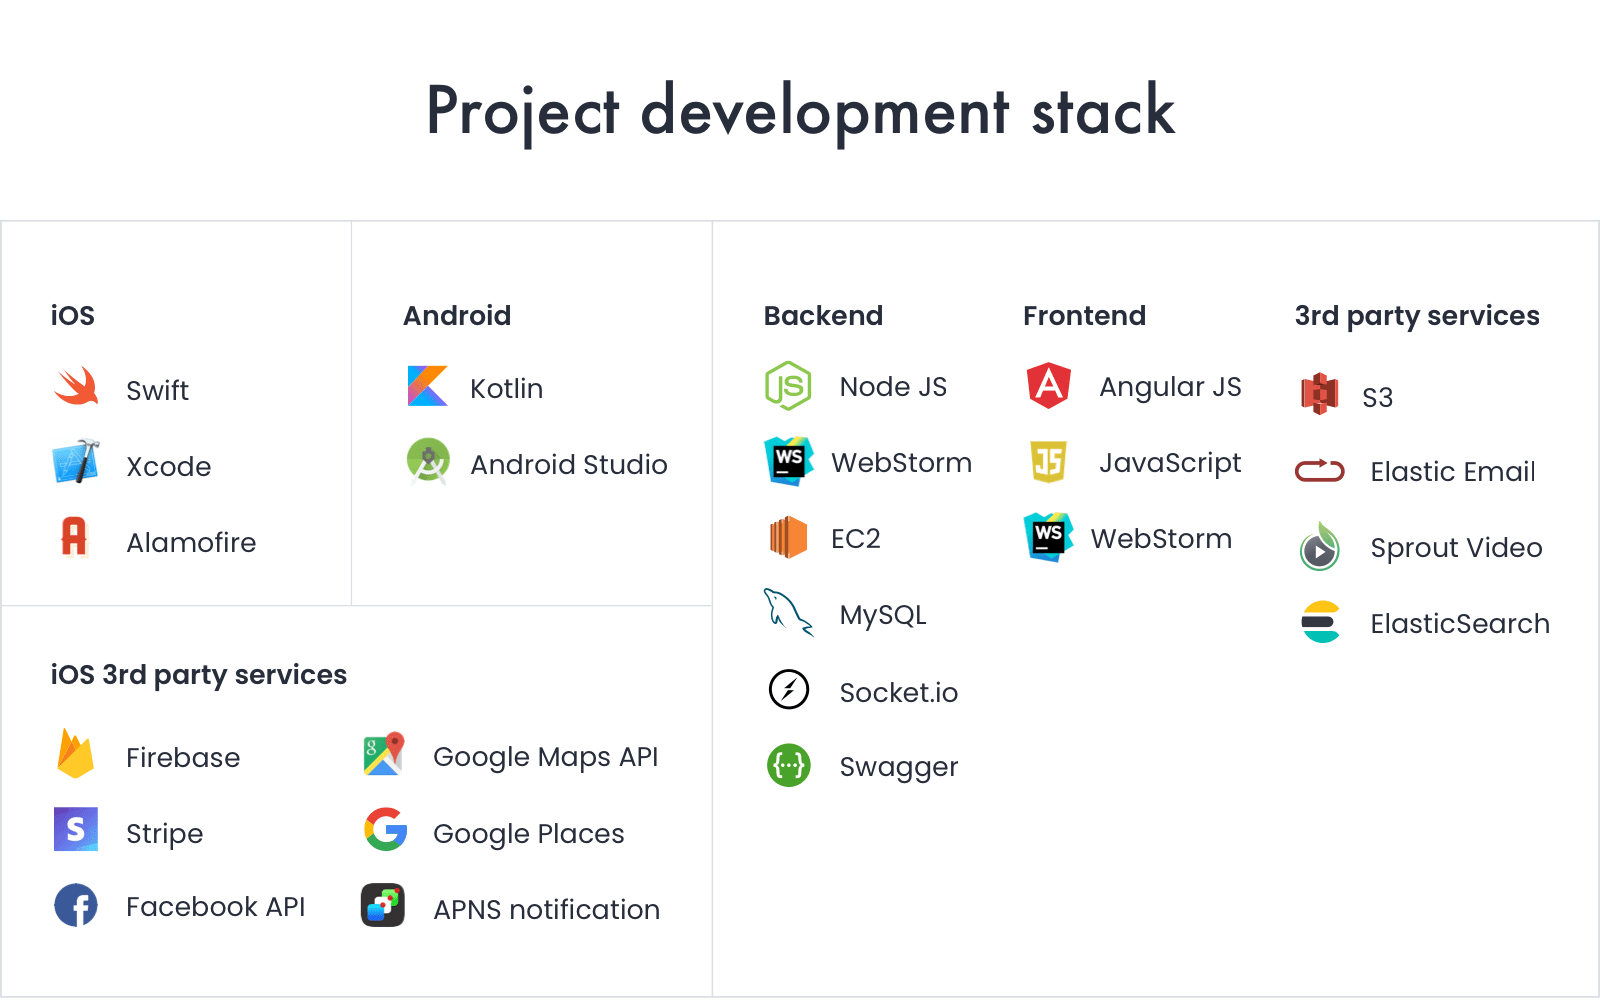1600x1000 pixels.
Task: Select the "Angular JS" text
Action: click(x=1170, y=387)
